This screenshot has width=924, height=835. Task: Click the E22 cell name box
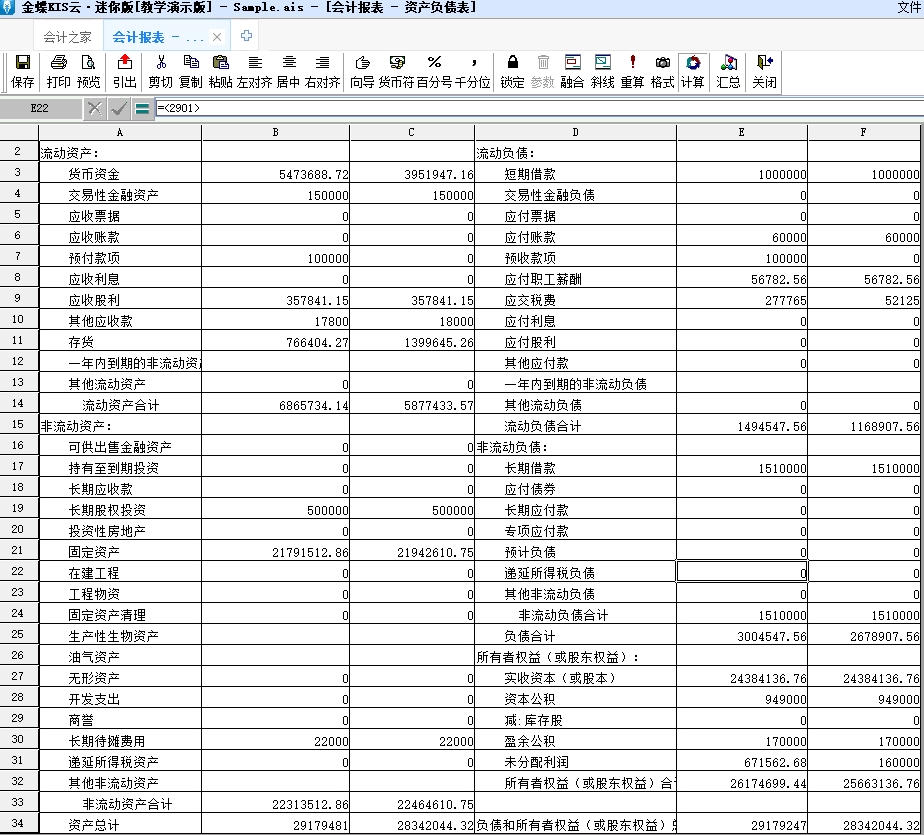click(40, 108)
